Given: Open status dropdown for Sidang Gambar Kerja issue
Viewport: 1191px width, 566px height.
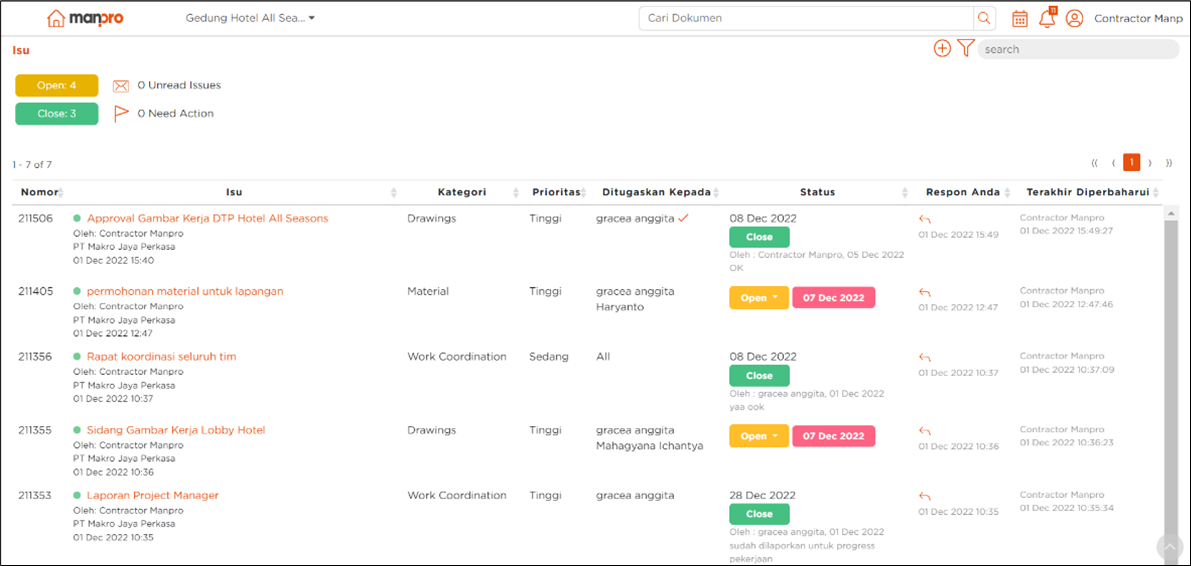Looking at the screenshot, I should tap(759, 436).
